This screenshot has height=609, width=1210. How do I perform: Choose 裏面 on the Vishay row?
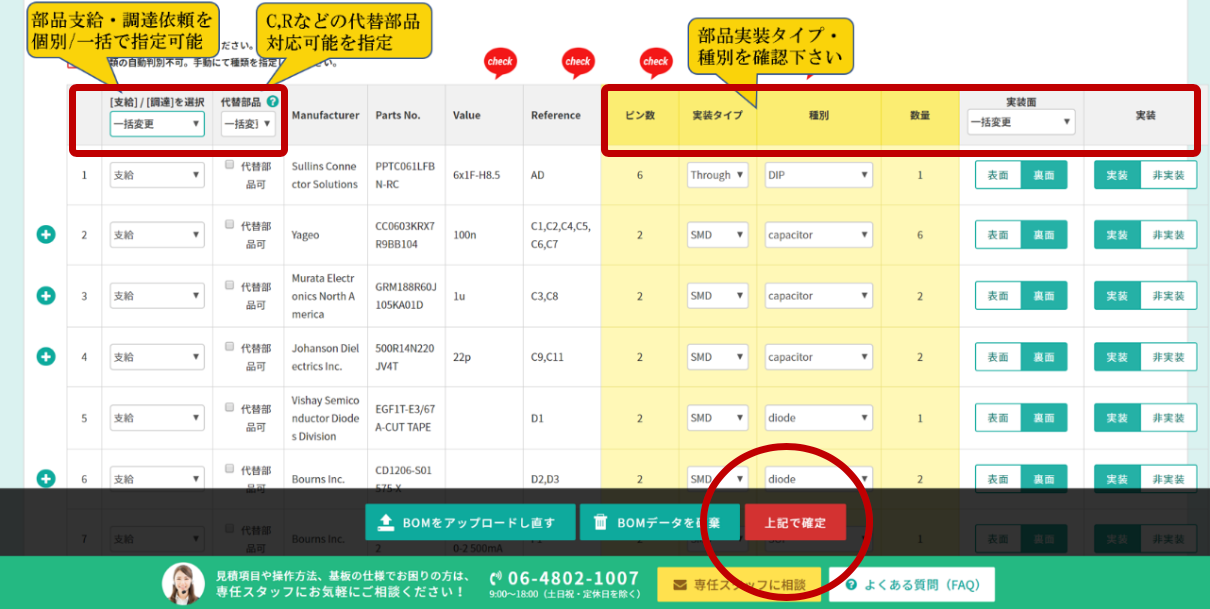(x=1044, y=418)
